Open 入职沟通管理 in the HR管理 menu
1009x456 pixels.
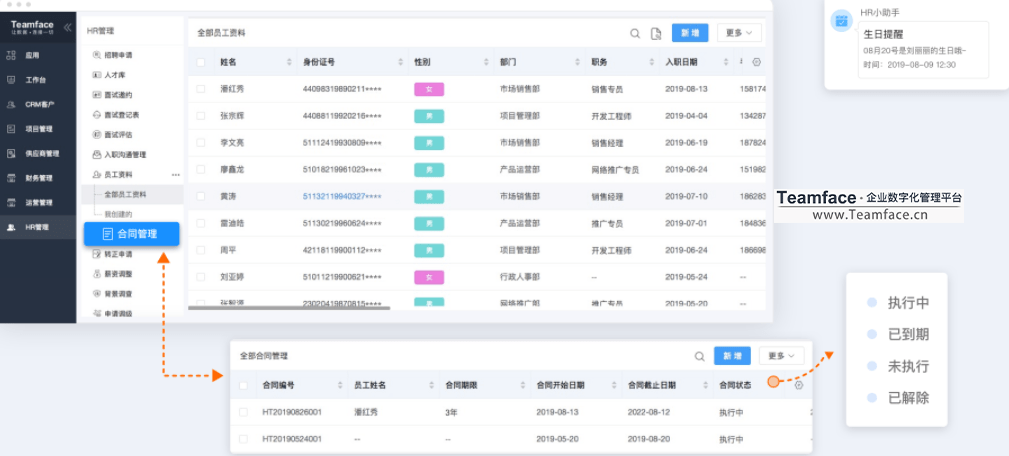125,154
